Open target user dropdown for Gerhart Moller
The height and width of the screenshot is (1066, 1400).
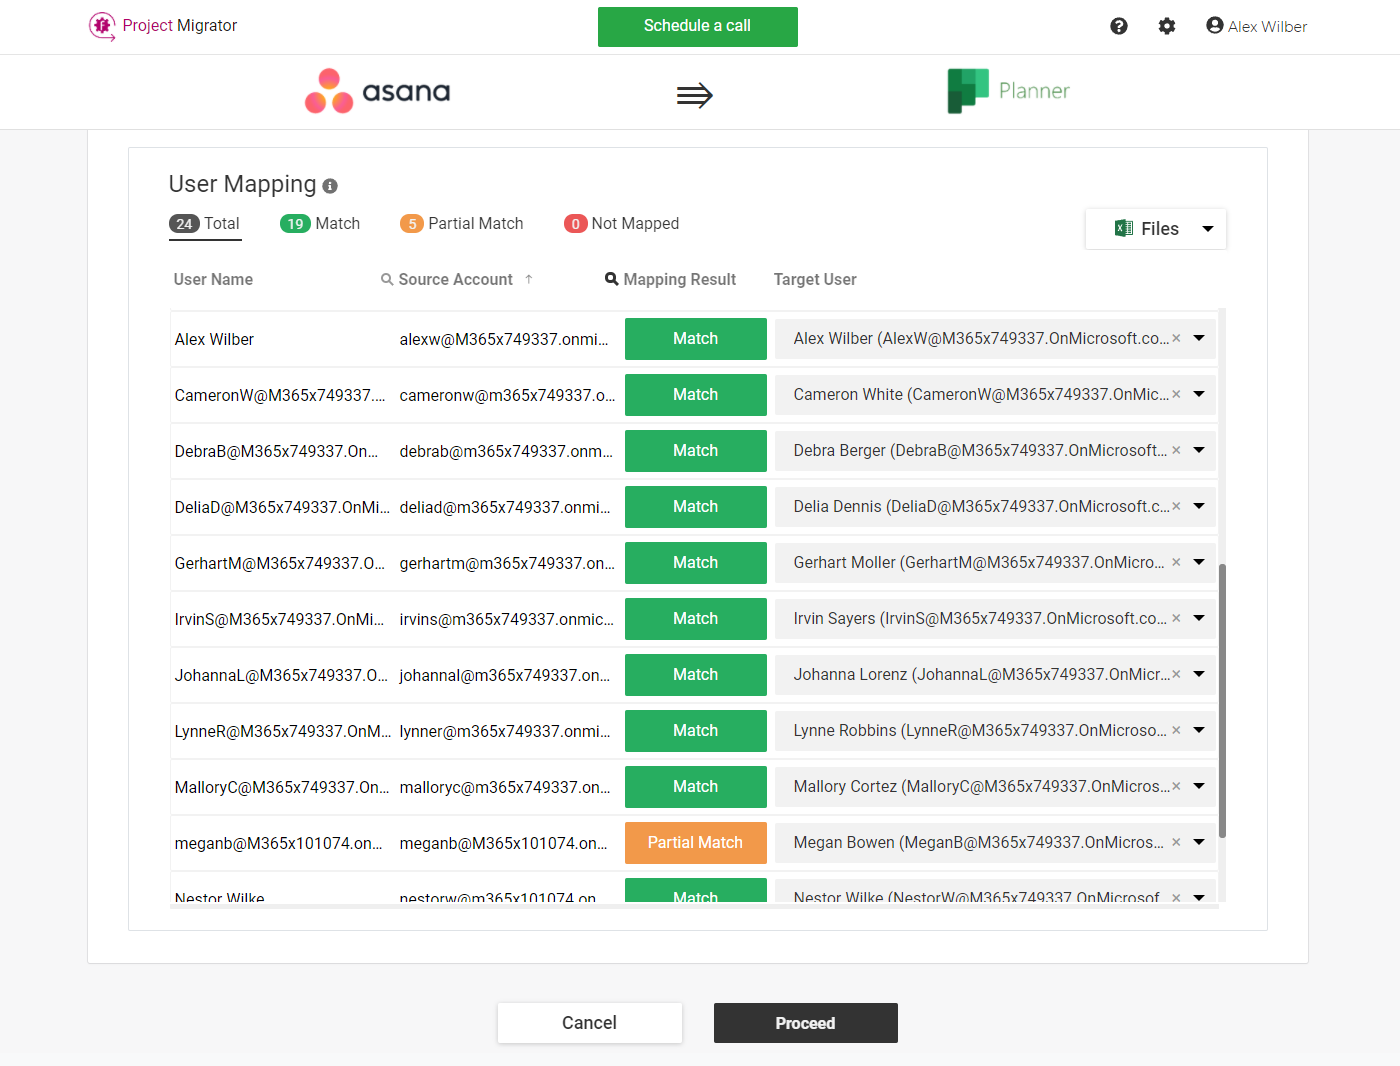[x=1198, y=562]
